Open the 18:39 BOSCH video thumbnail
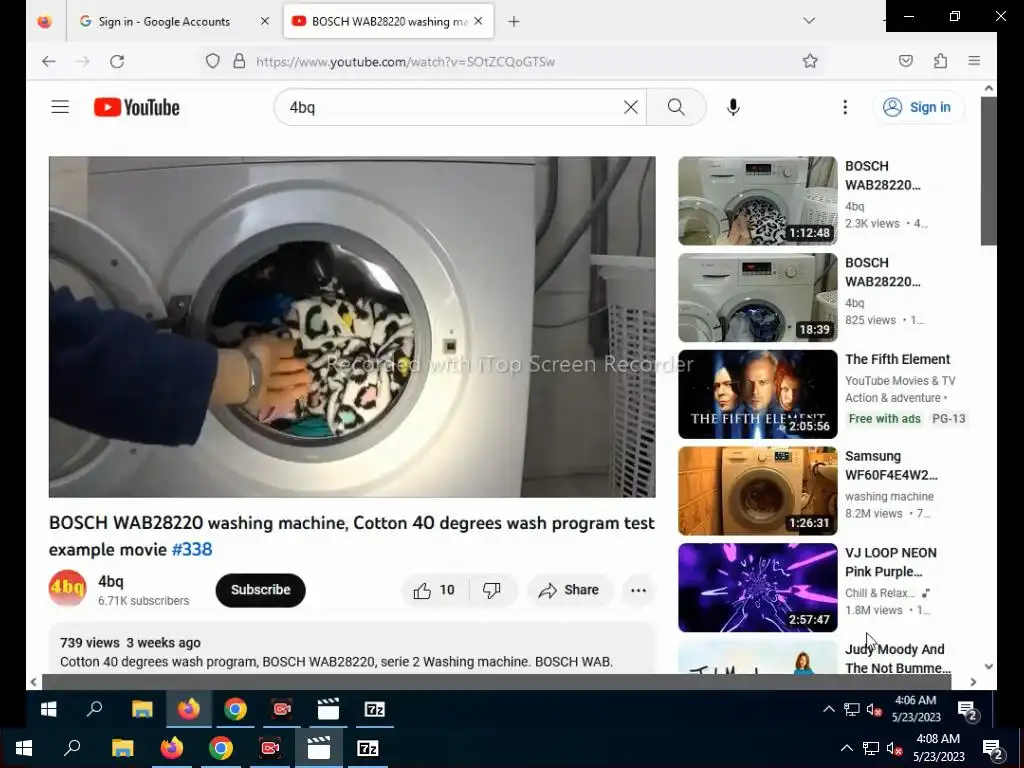Screen dimensions: 1024x768 pyautogui.click(x=758, y=298)
